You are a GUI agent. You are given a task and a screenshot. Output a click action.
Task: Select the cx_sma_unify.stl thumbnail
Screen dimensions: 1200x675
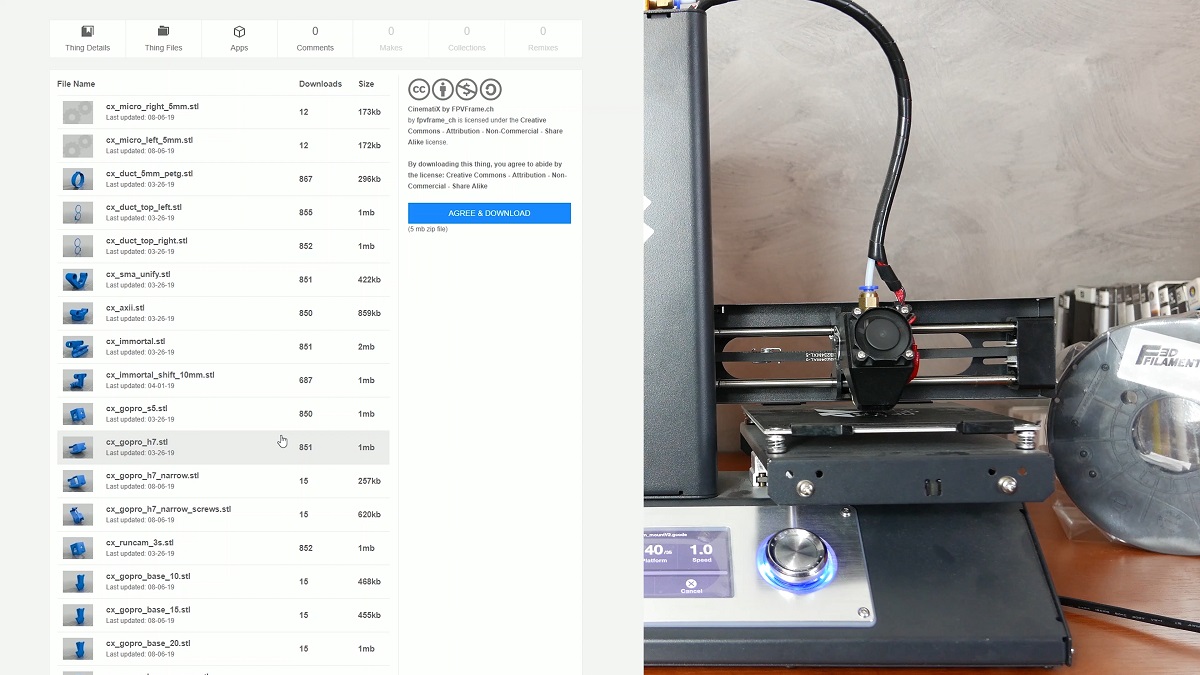coord(77,280)
